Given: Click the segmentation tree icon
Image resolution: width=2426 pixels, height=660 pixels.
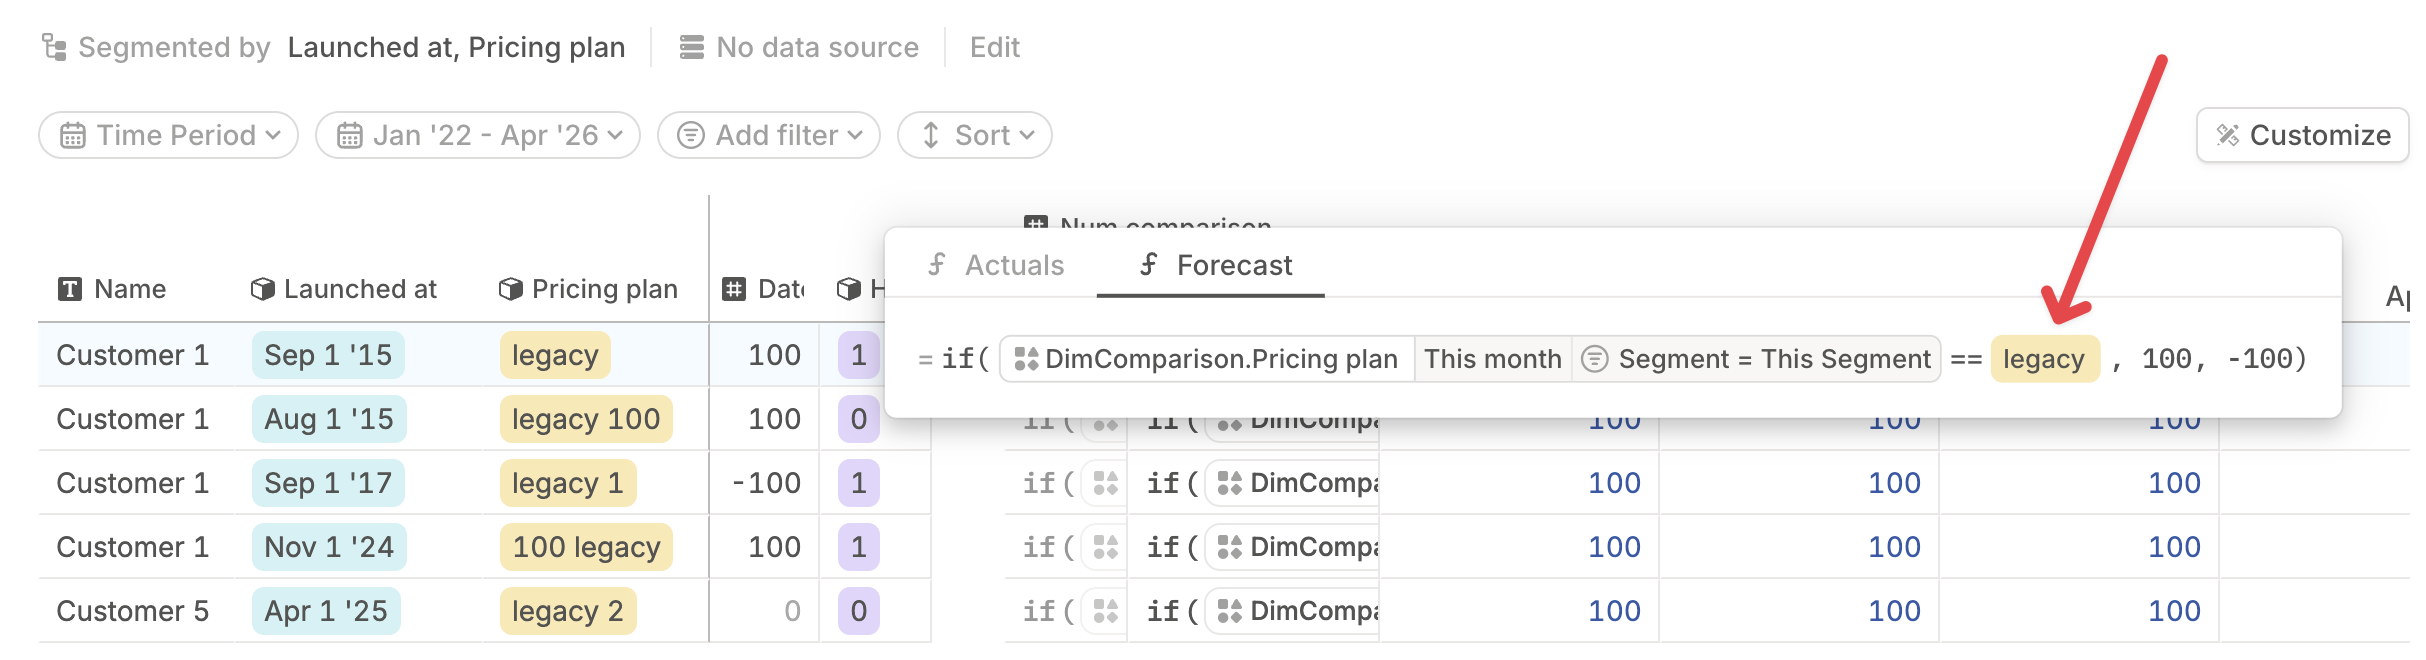Looking at the screenshot, I should tap(54, 47).
